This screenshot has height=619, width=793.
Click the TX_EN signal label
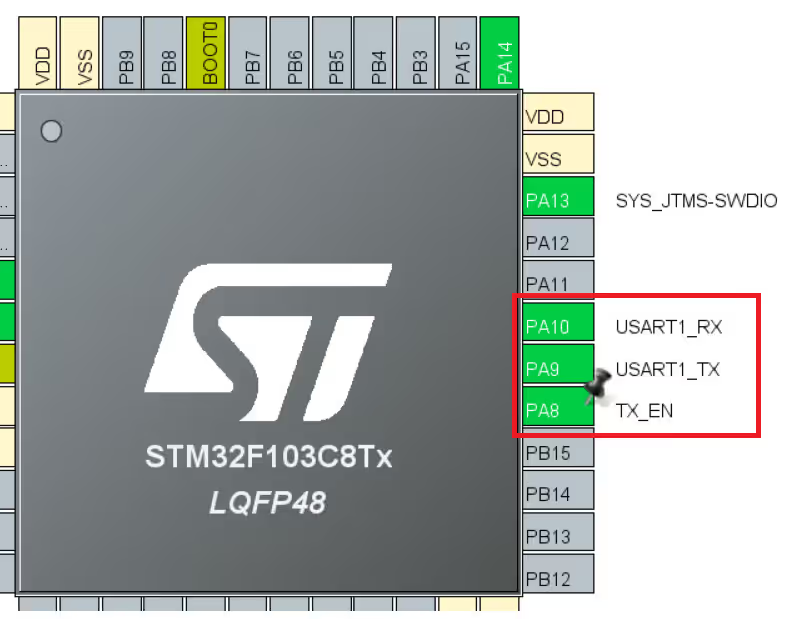[644, 411]
